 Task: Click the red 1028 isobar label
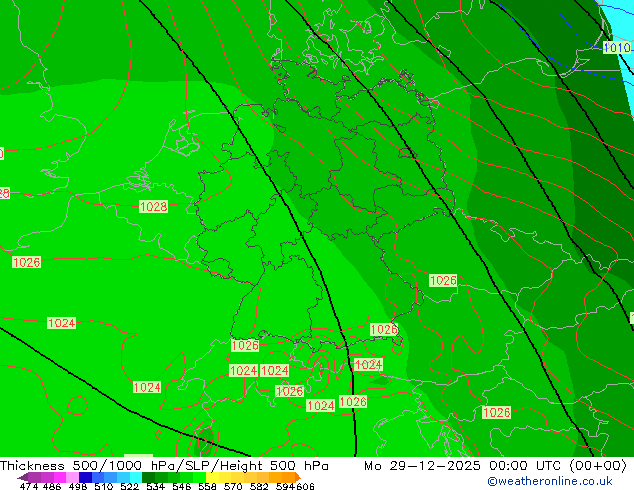153,206
